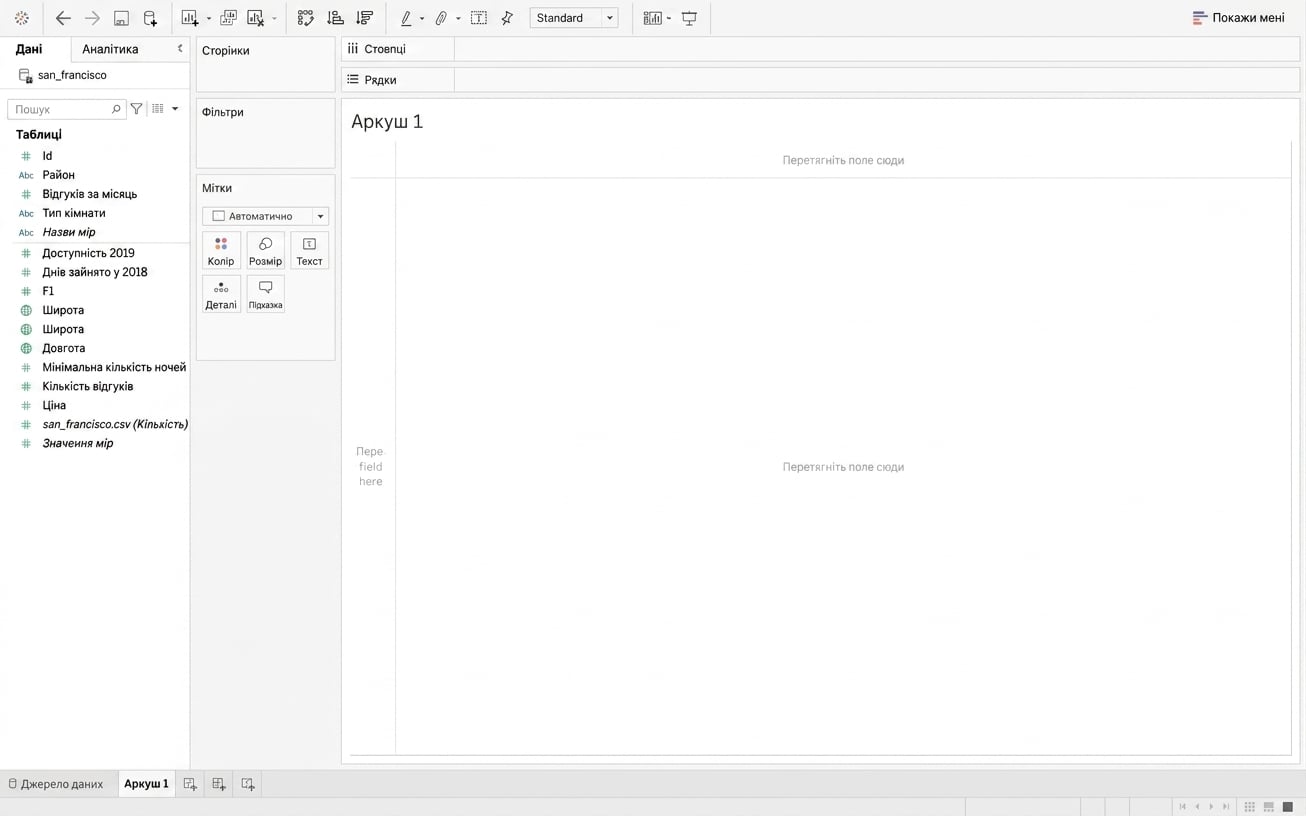The width and height of the screenshot is (1306, 816).
Task: Click the filter icon in data pane
Action: 137,109
